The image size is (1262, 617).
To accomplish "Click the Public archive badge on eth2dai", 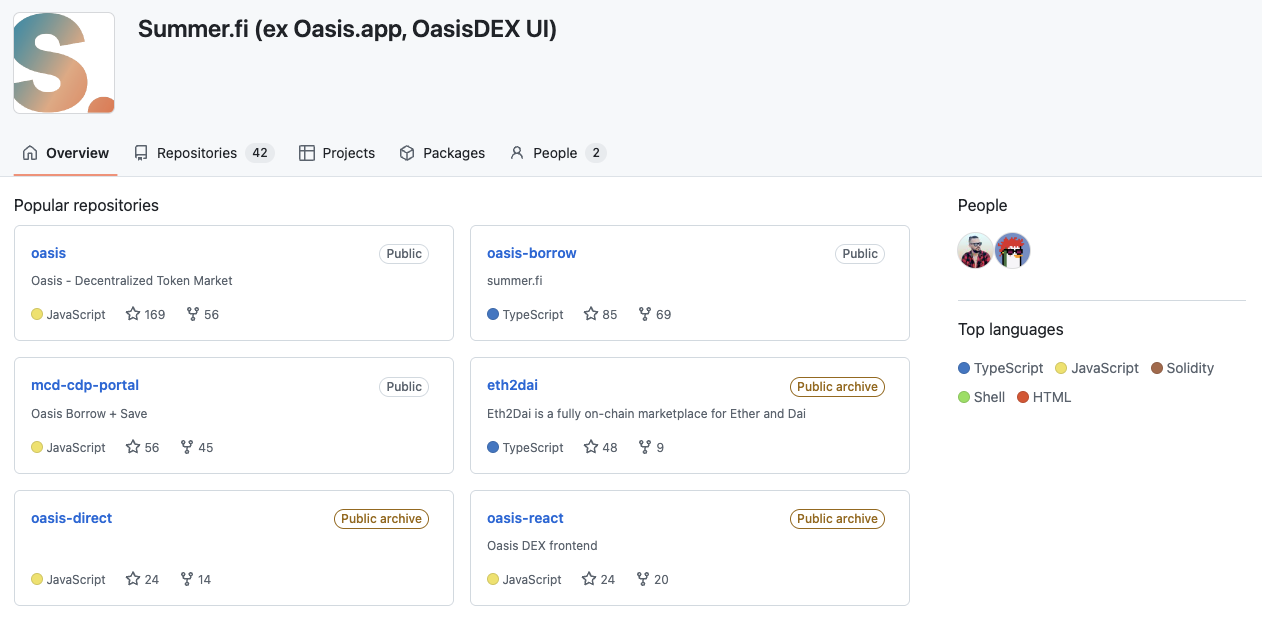I will 837,387.
